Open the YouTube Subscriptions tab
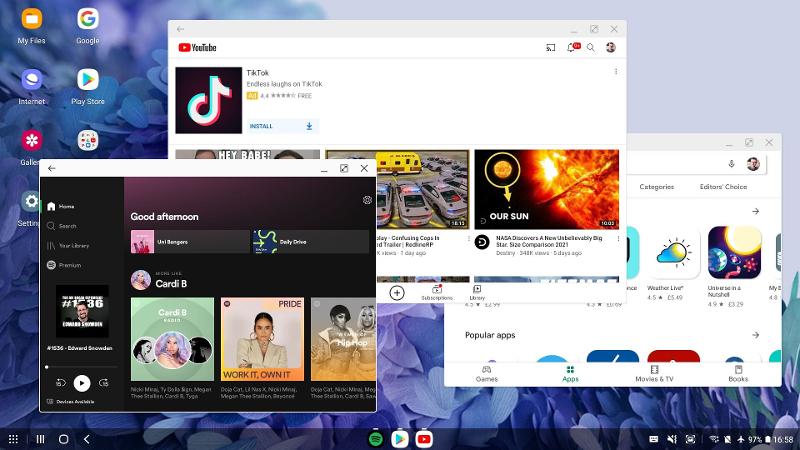The image size is (800, 450). click(437, 292)
